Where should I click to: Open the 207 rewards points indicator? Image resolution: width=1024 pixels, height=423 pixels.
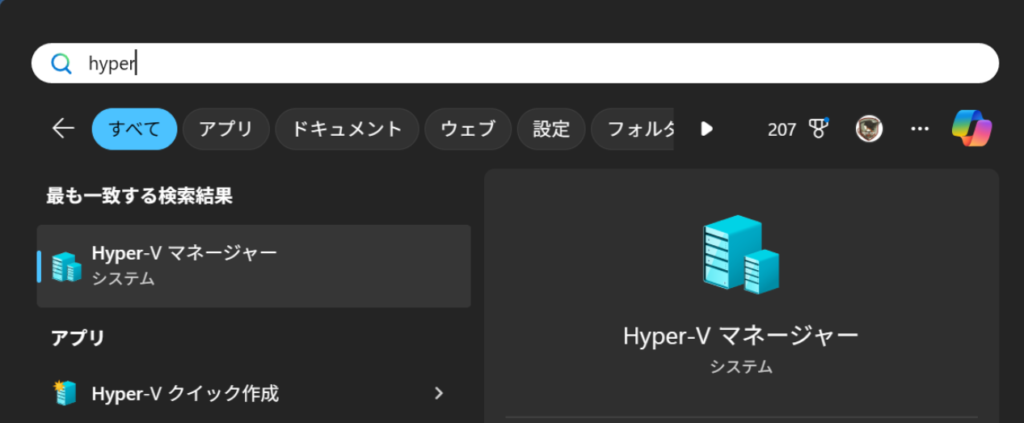coord(782,129)
